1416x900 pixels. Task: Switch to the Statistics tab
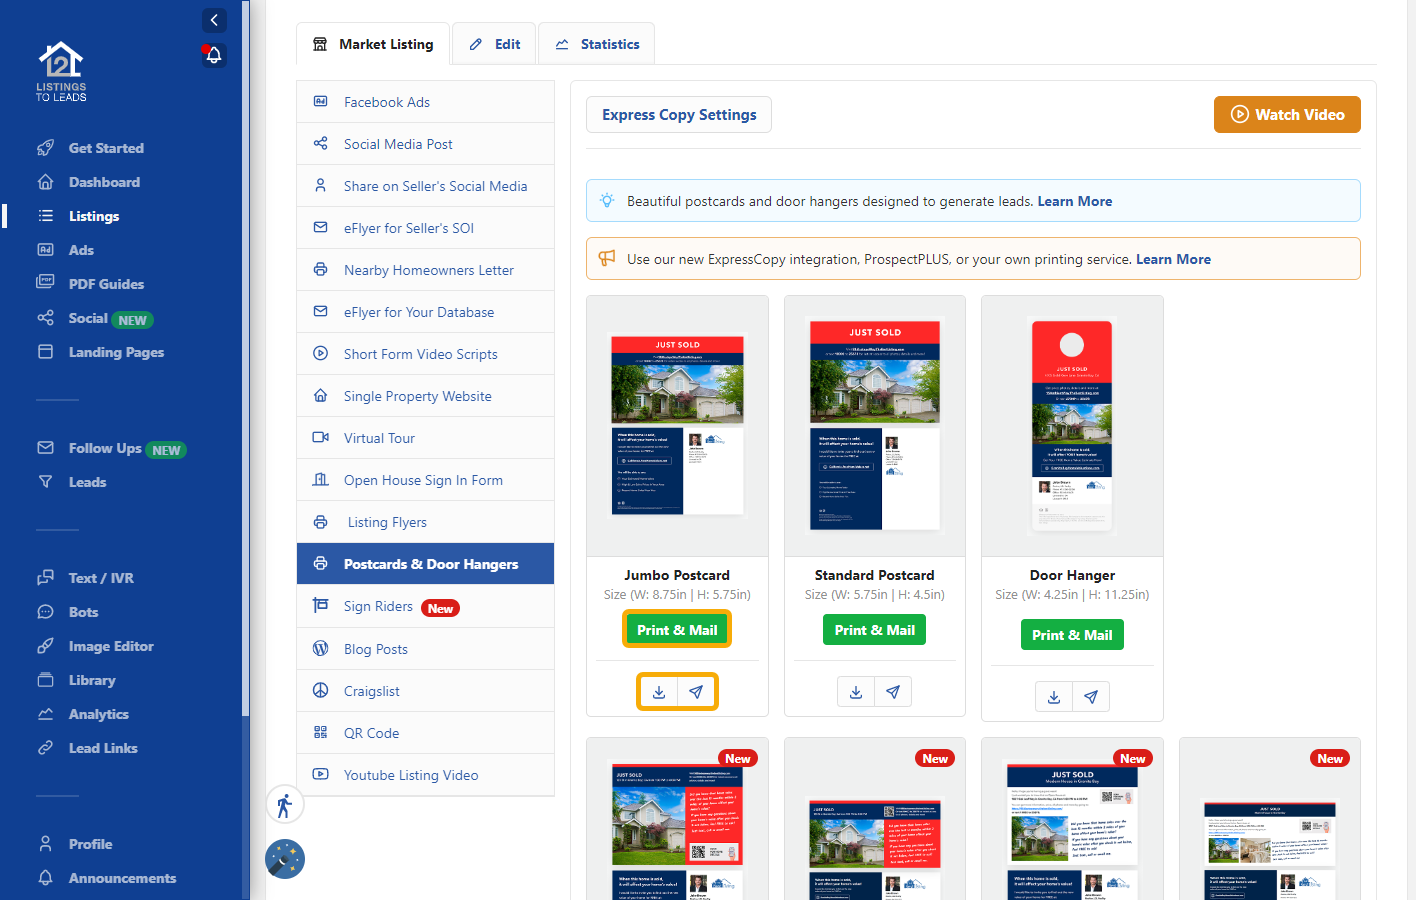[x=597, y=44]
